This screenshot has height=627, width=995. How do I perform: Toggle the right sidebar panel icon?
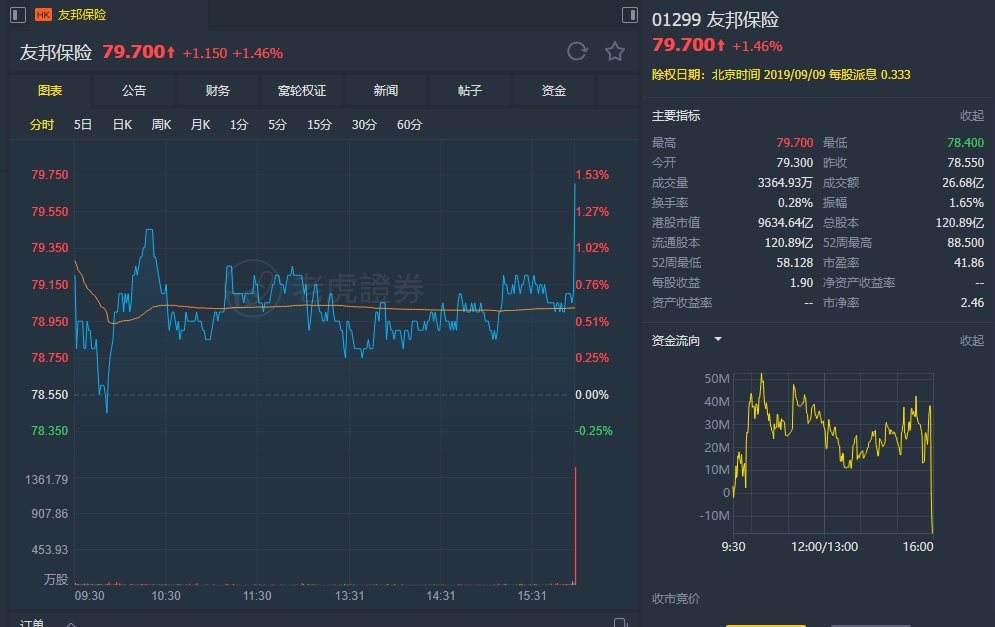[629, 15]
